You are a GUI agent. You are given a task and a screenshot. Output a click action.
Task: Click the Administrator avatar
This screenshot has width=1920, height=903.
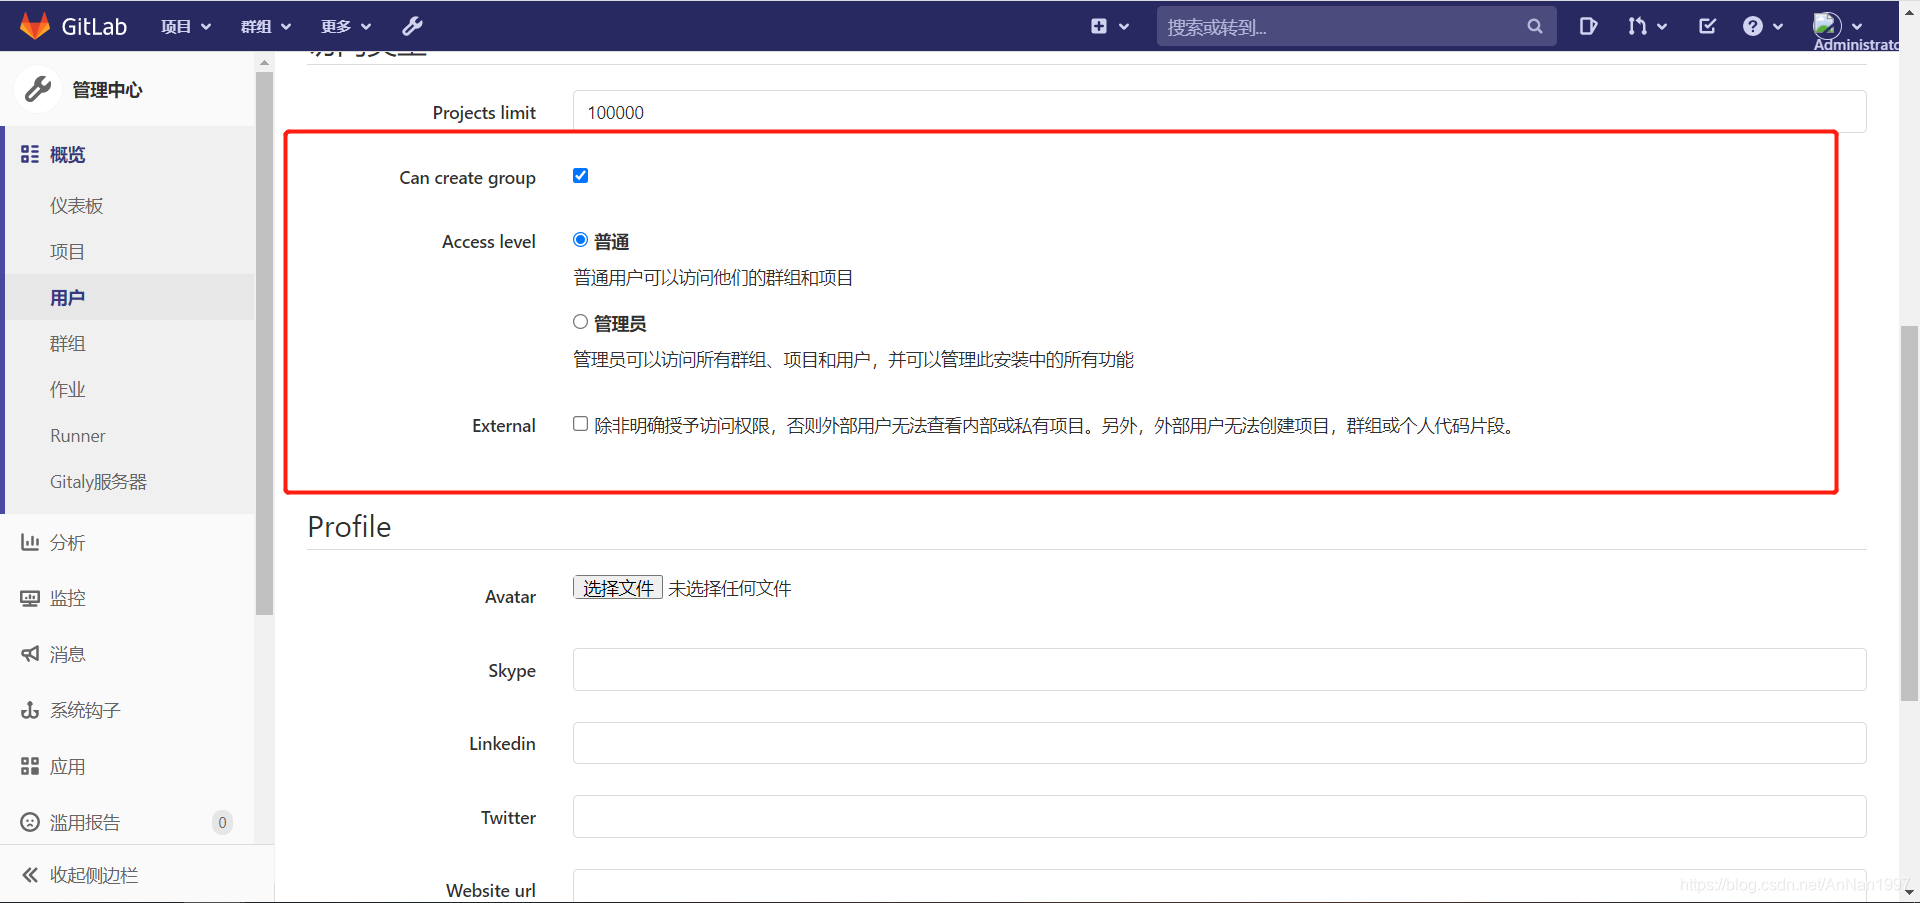[1827, 25]
